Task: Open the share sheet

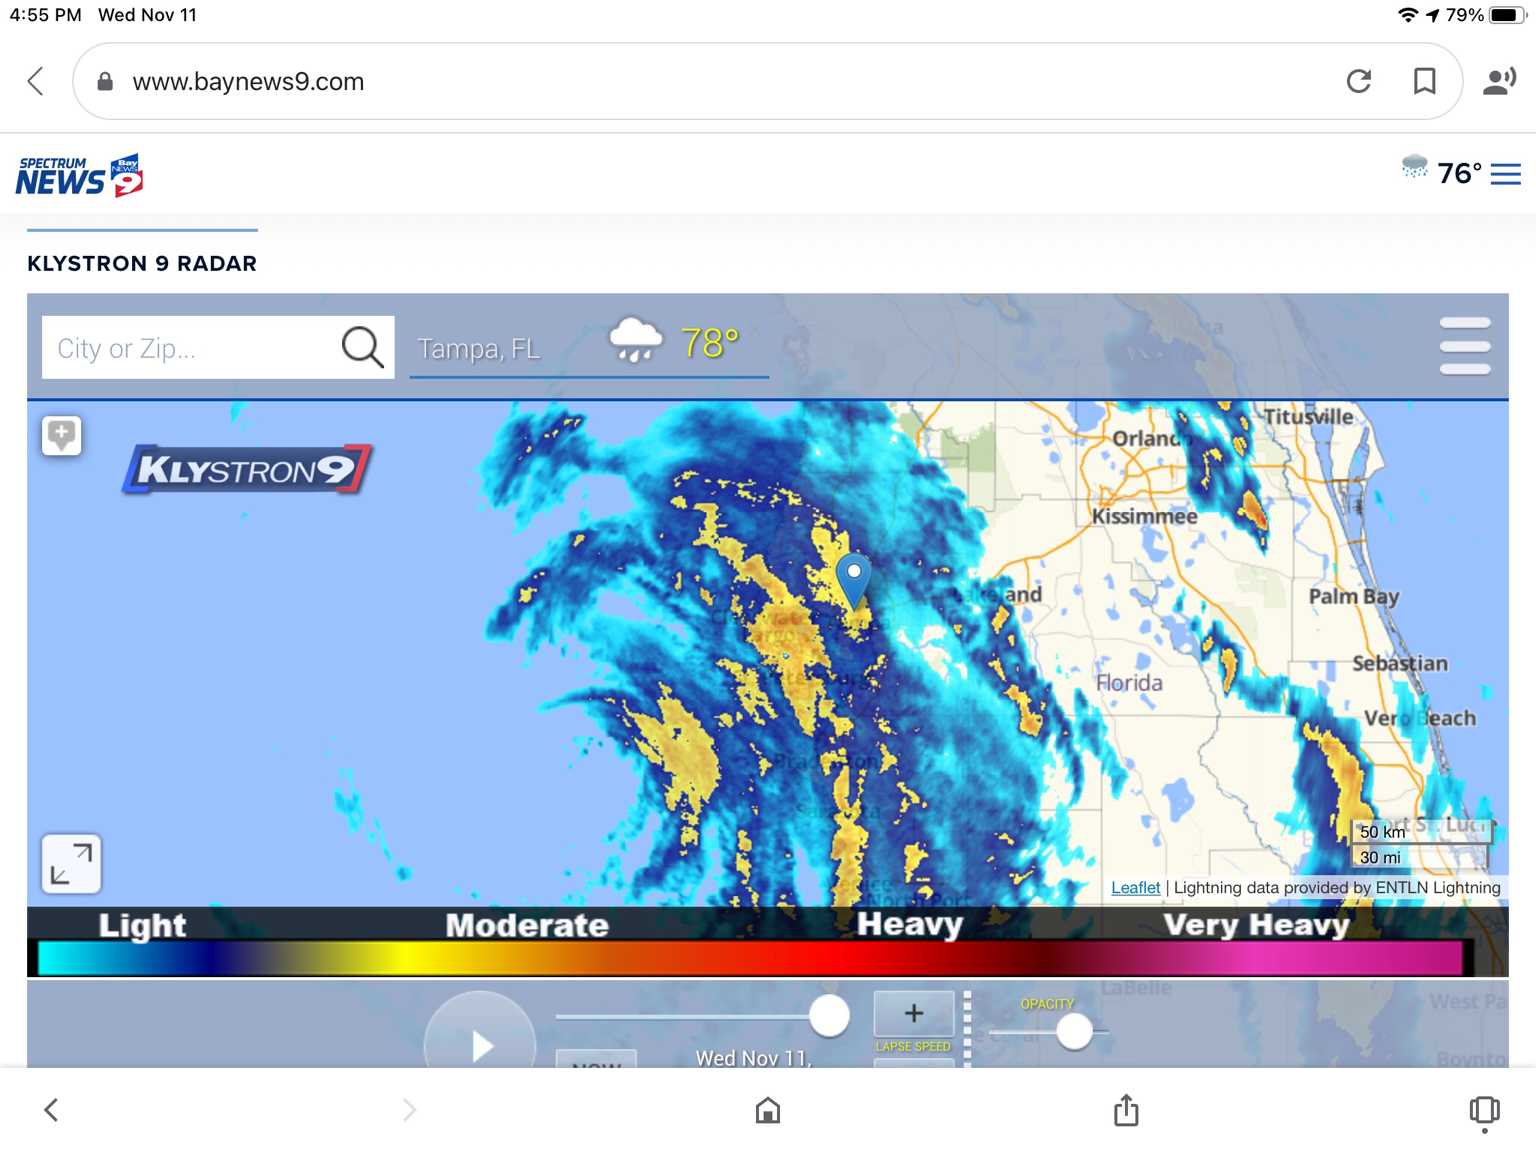Action: (x=1126, y=1109)
